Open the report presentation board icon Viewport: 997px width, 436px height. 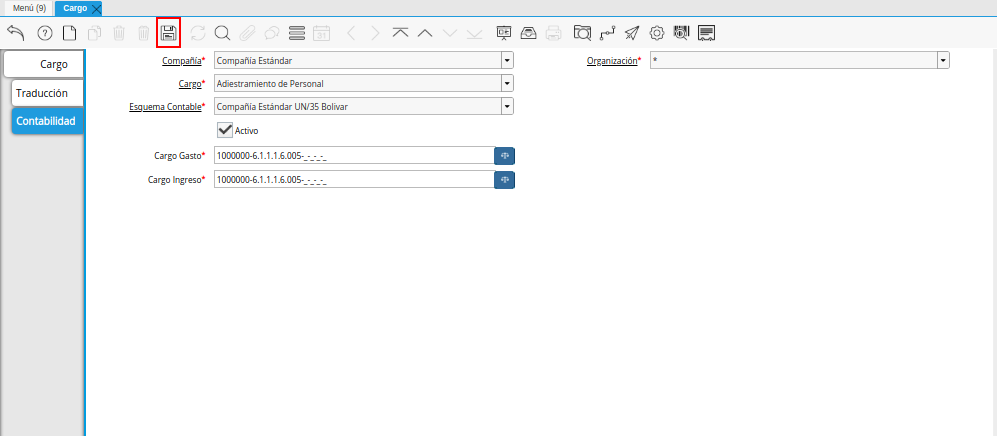(504, 33)
